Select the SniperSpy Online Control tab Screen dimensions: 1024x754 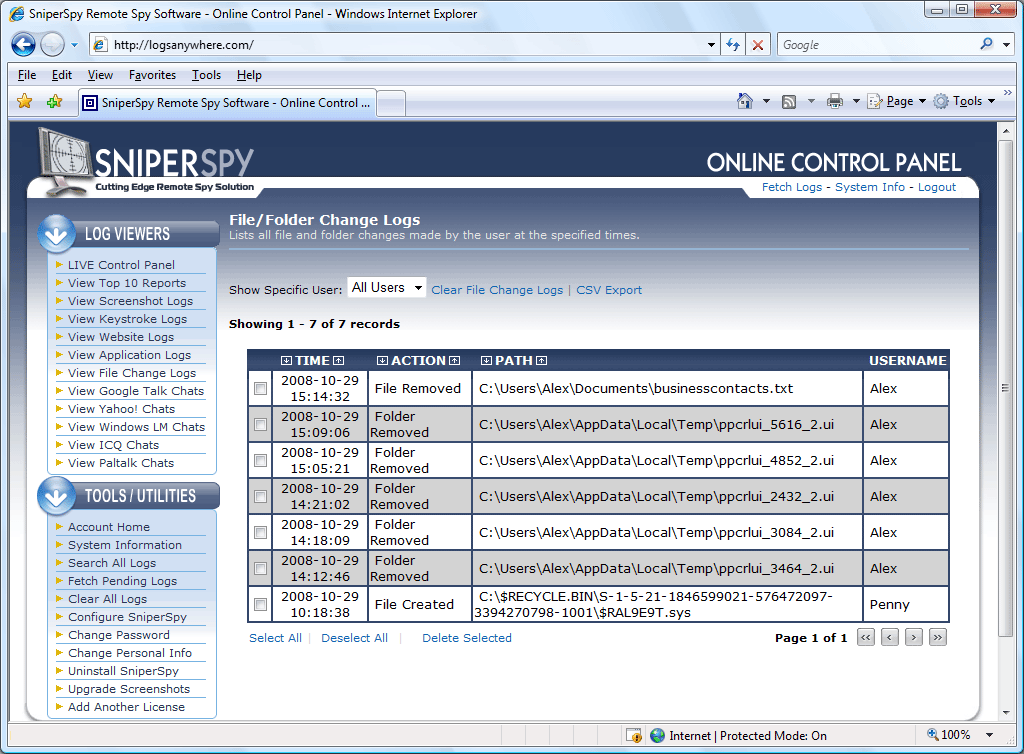pos(227,102)
